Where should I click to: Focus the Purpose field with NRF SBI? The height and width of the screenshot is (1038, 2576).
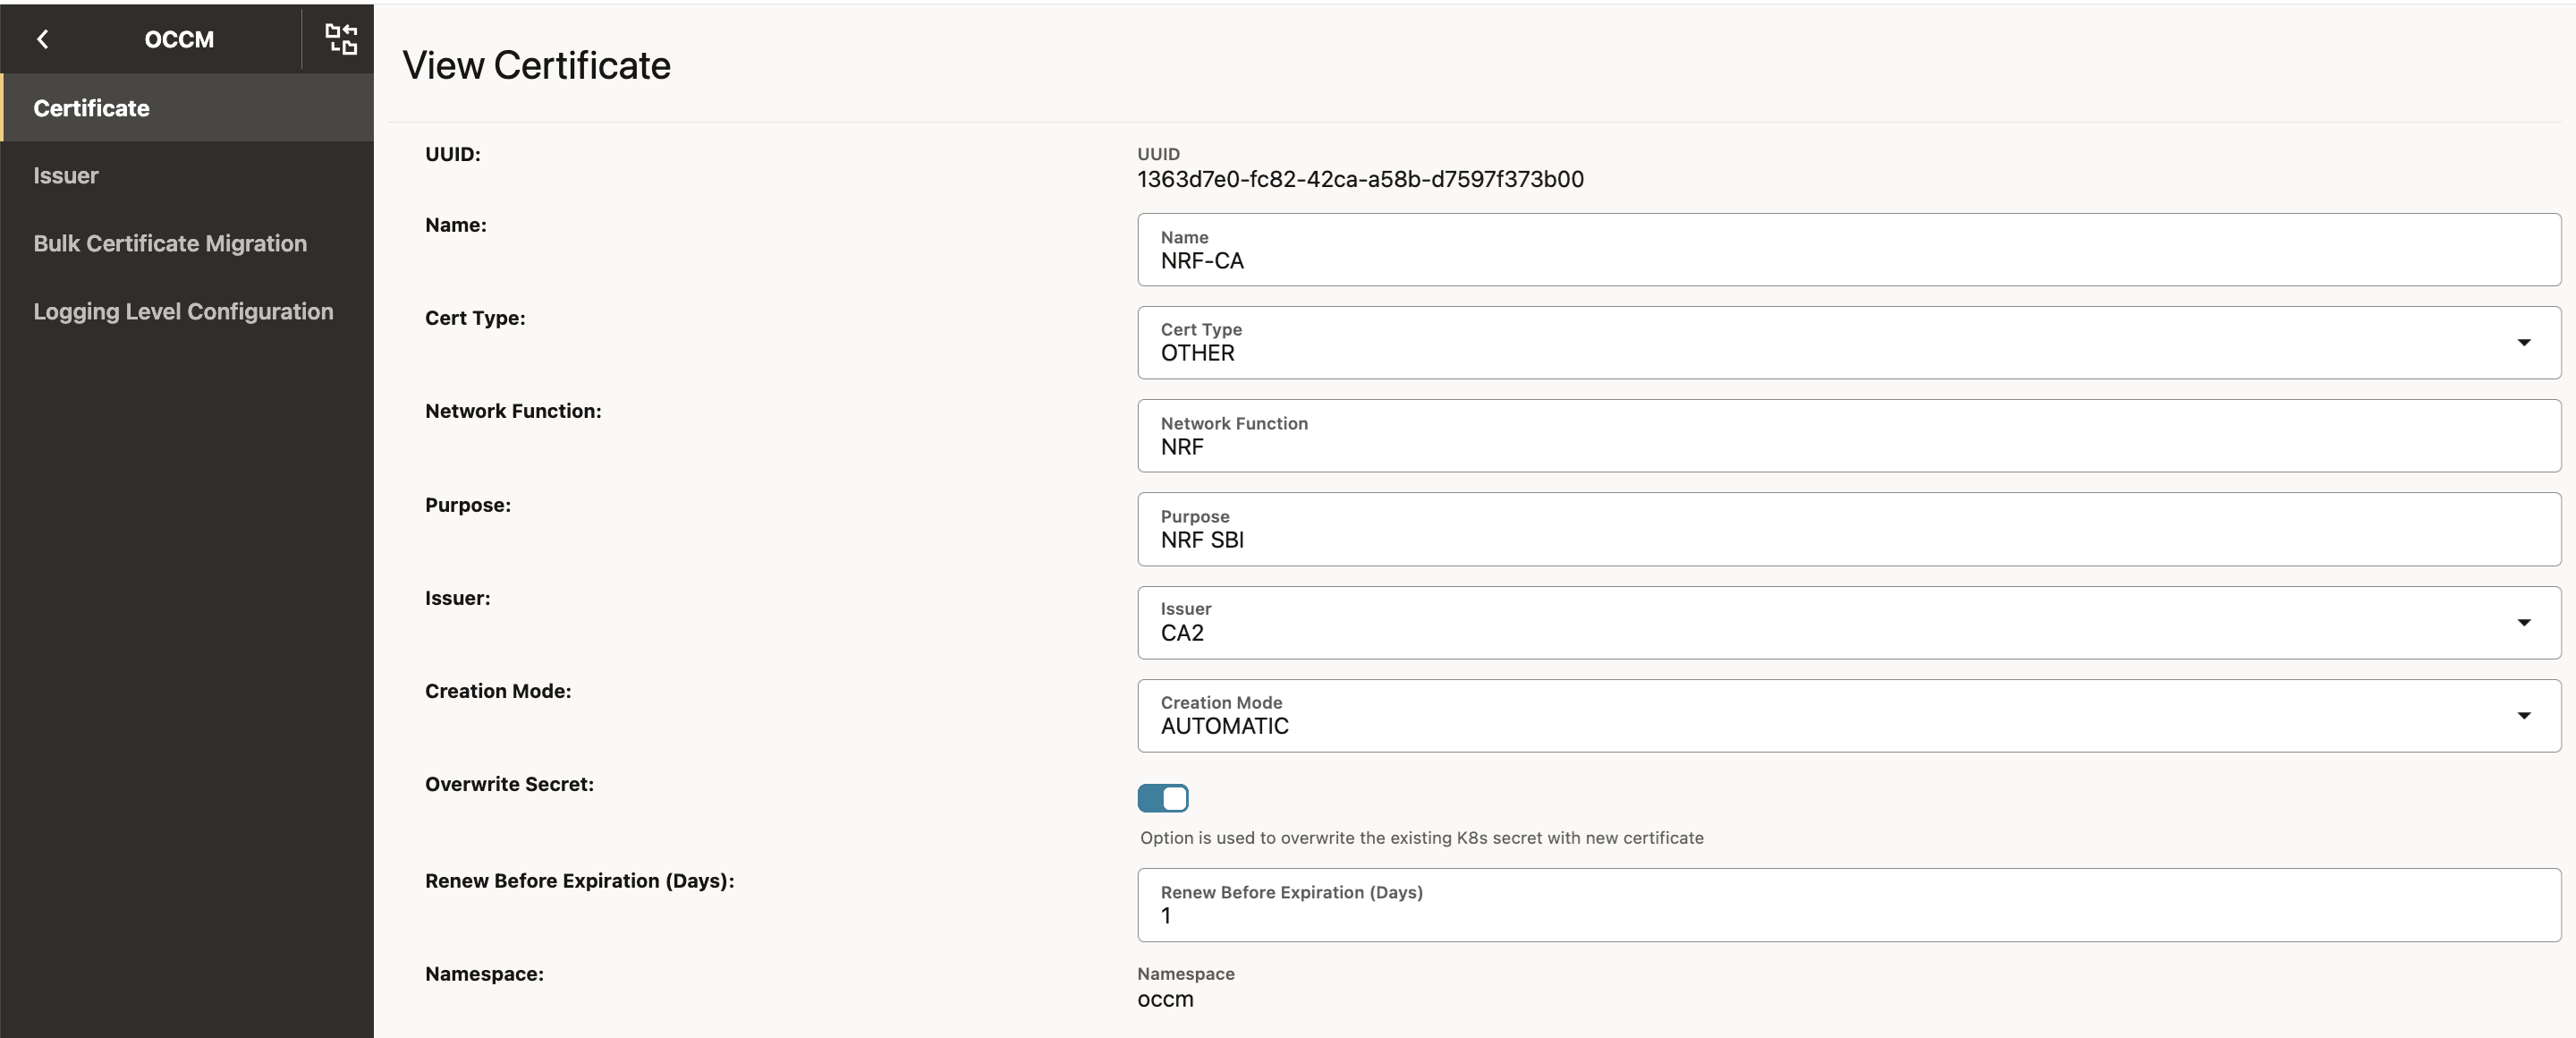click(1848, 530)
